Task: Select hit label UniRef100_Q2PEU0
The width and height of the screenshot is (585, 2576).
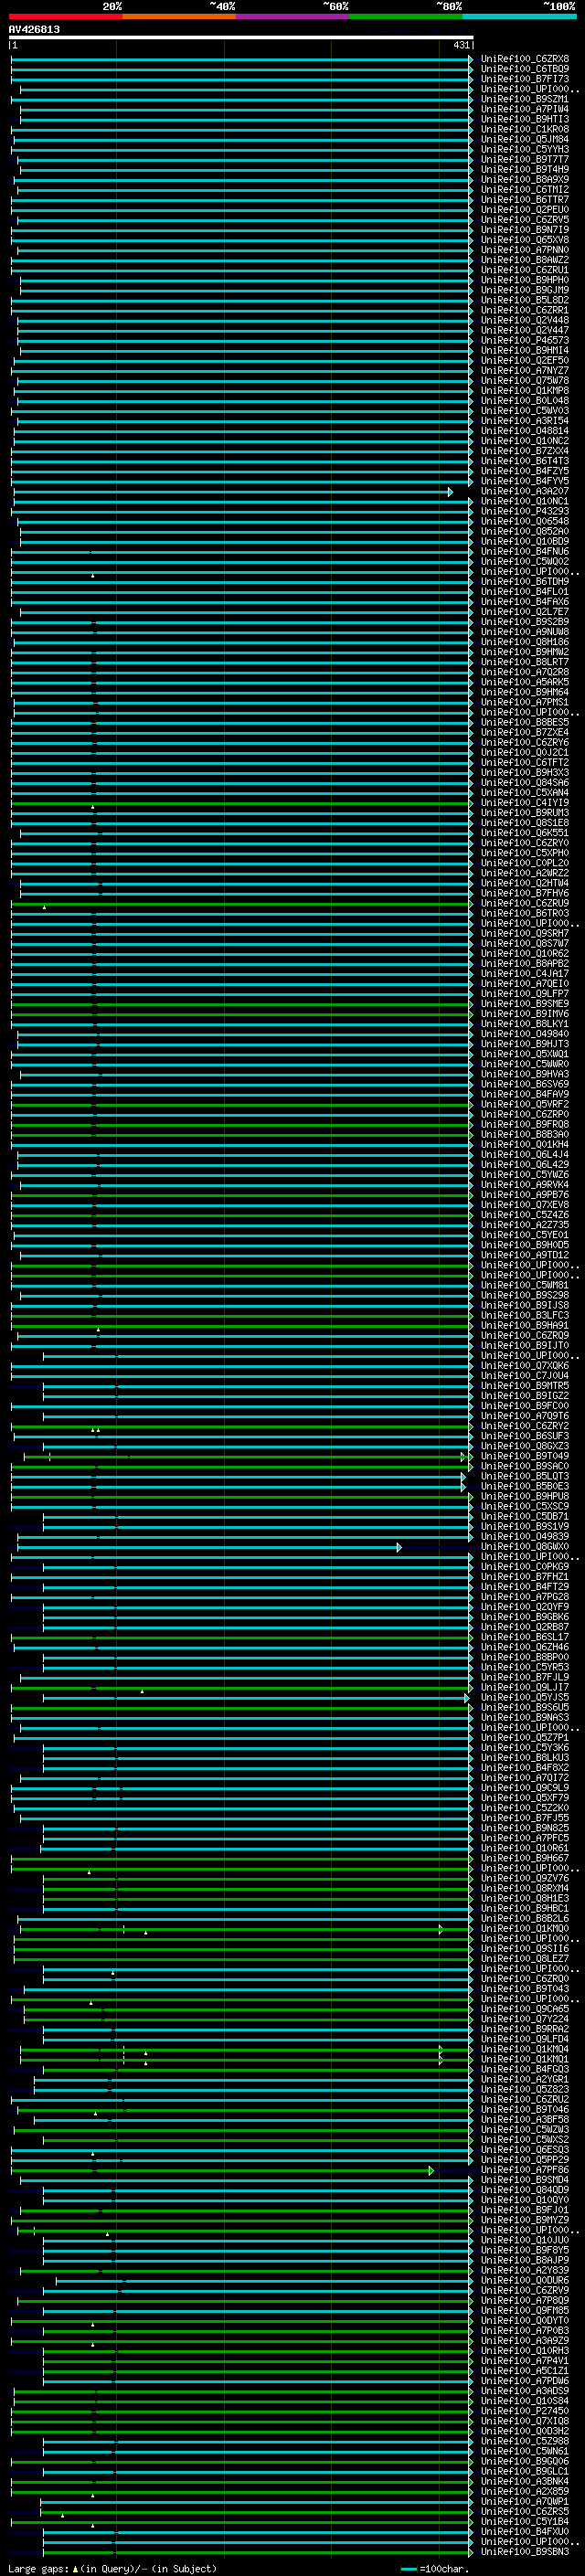Action: pyautogui.click(x=525, y=210)
